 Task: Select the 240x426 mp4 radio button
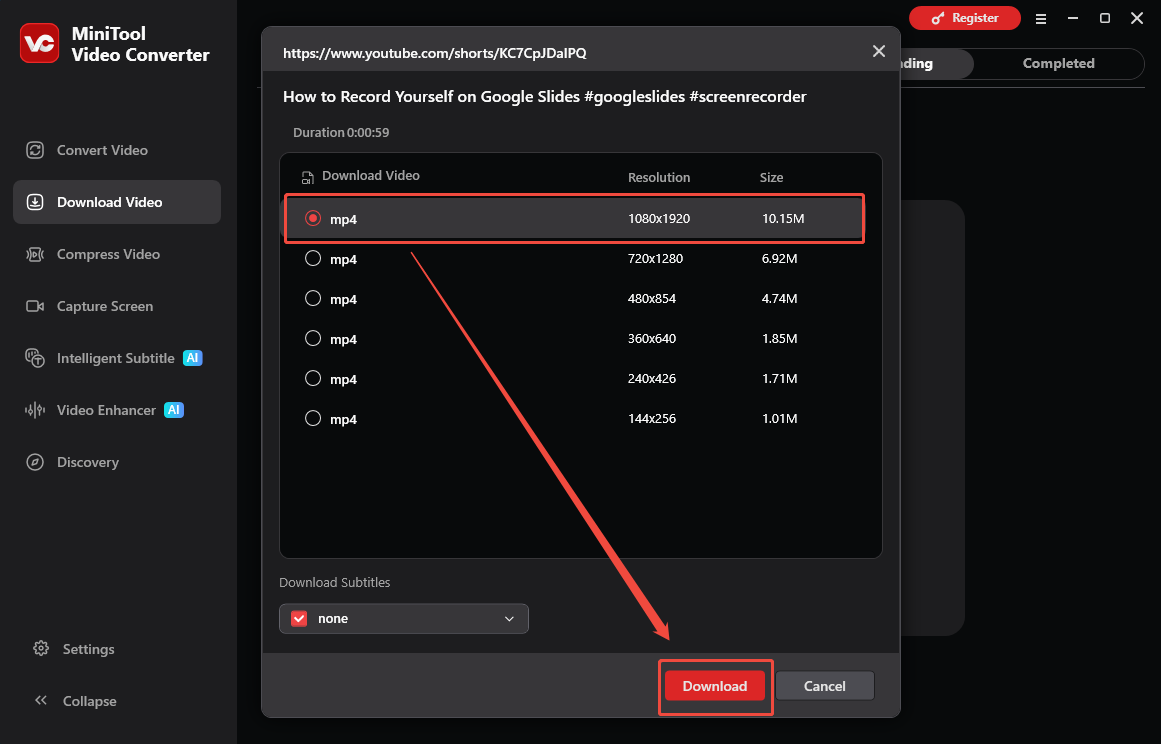point(313,378)
